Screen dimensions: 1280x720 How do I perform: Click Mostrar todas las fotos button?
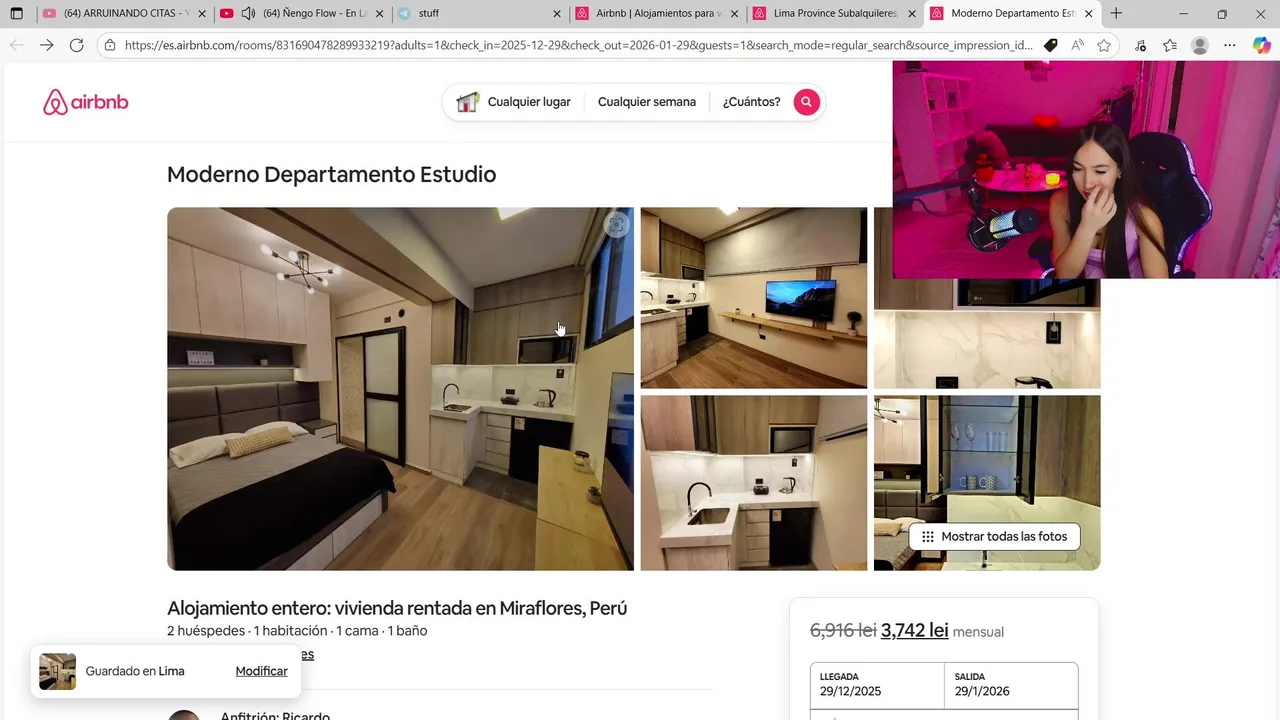coord(994,537)
